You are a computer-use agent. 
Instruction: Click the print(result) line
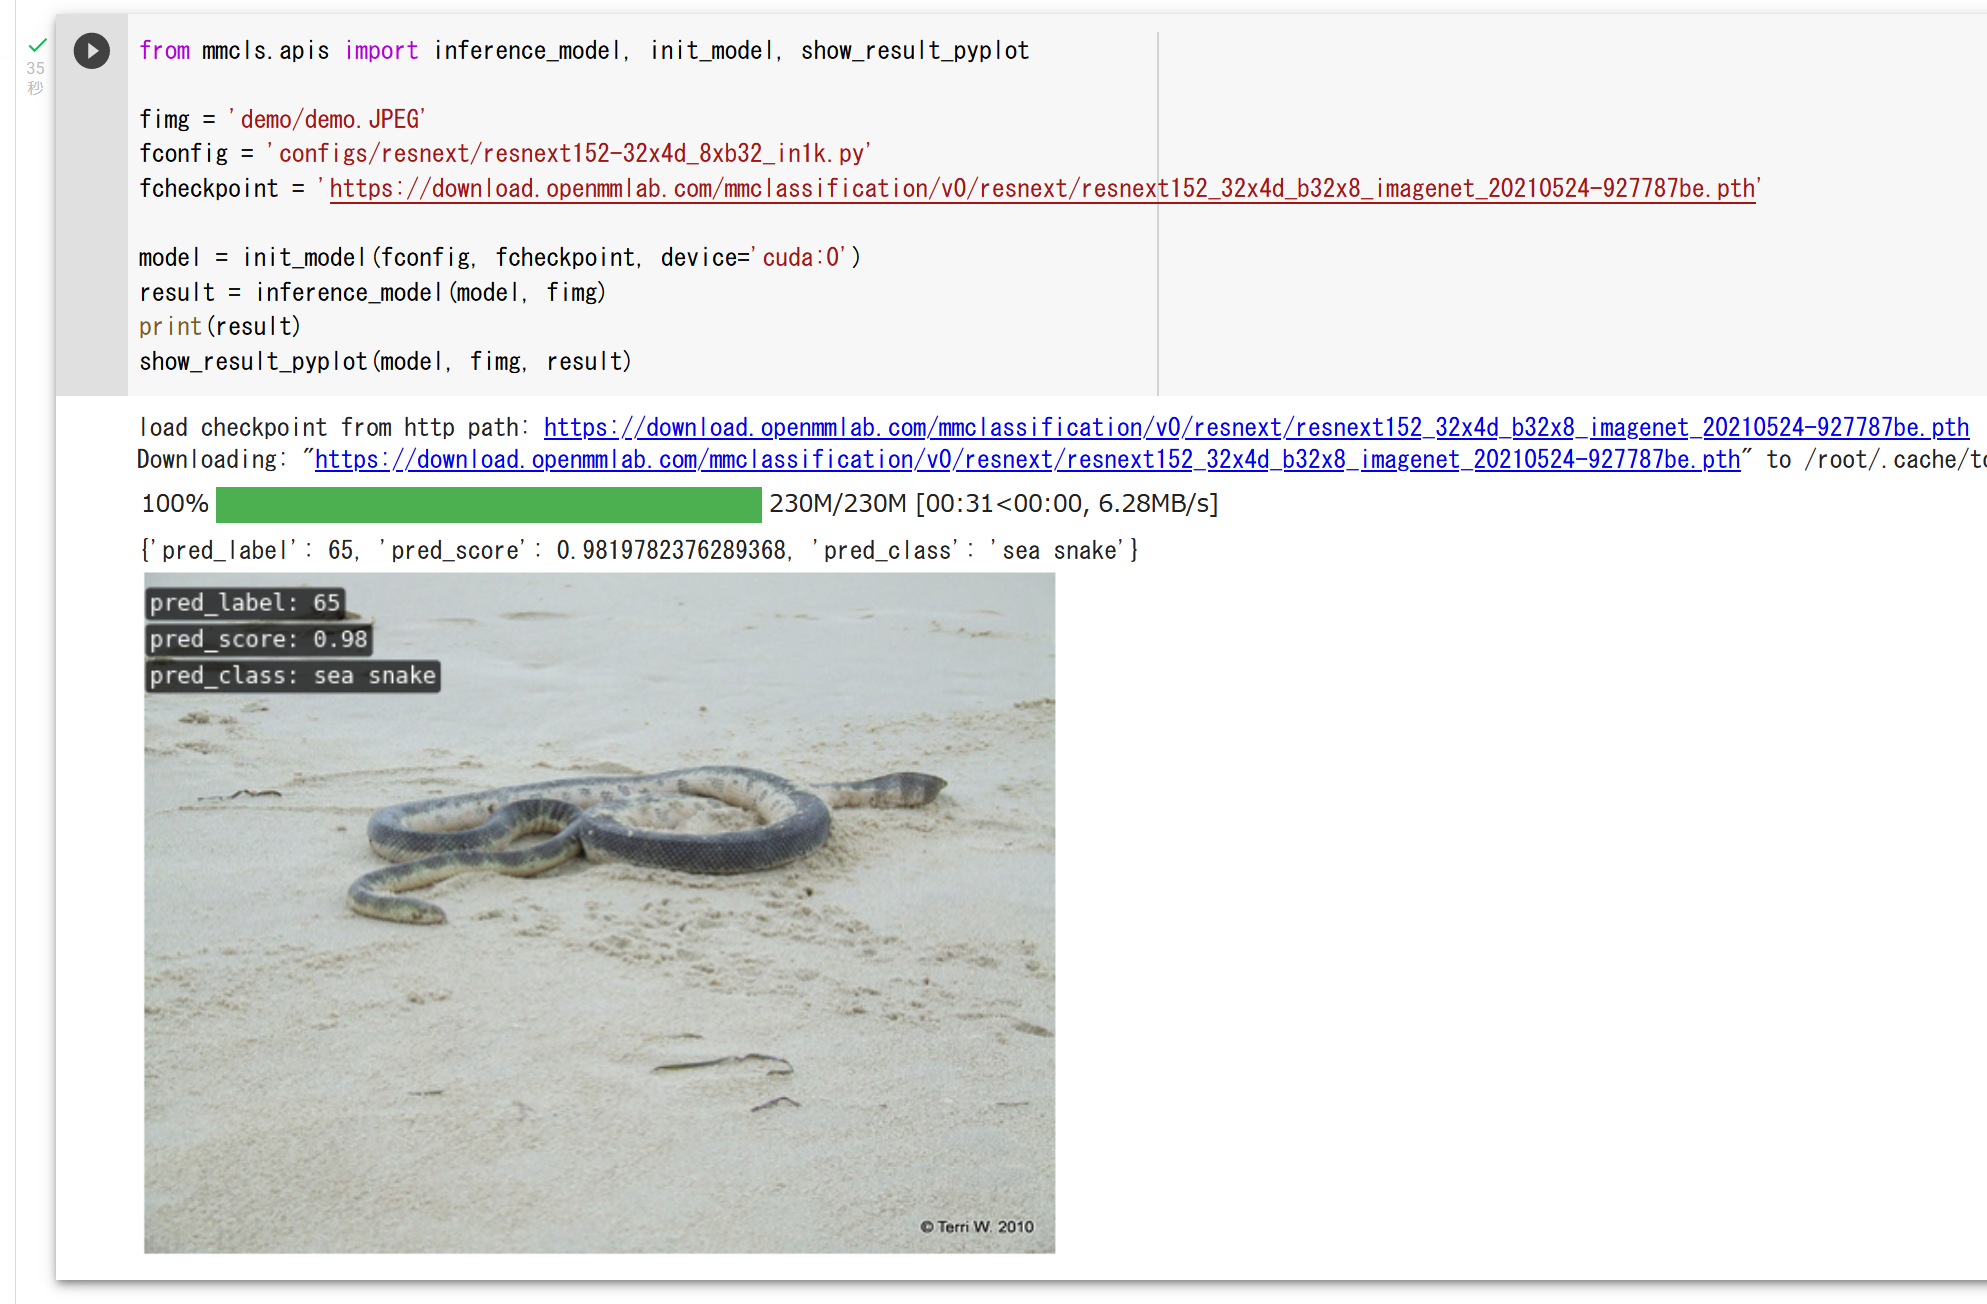[x=220, y=326]
